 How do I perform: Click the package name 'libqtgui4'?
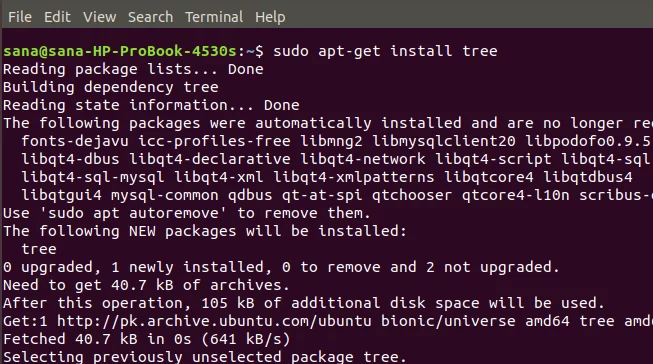(x=62, y=195)
